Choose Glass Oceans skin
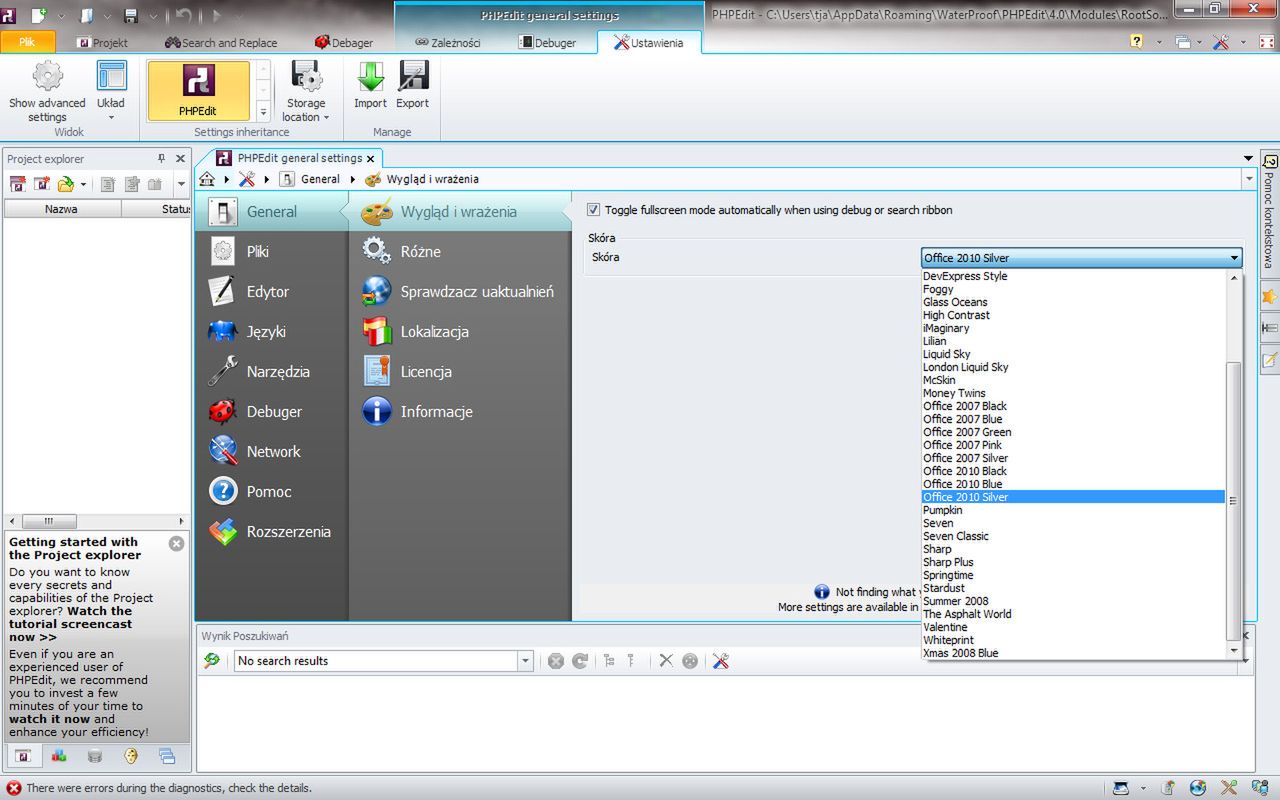The height and width of the screenshot is (800, 1280). (x=1073, y=302)
